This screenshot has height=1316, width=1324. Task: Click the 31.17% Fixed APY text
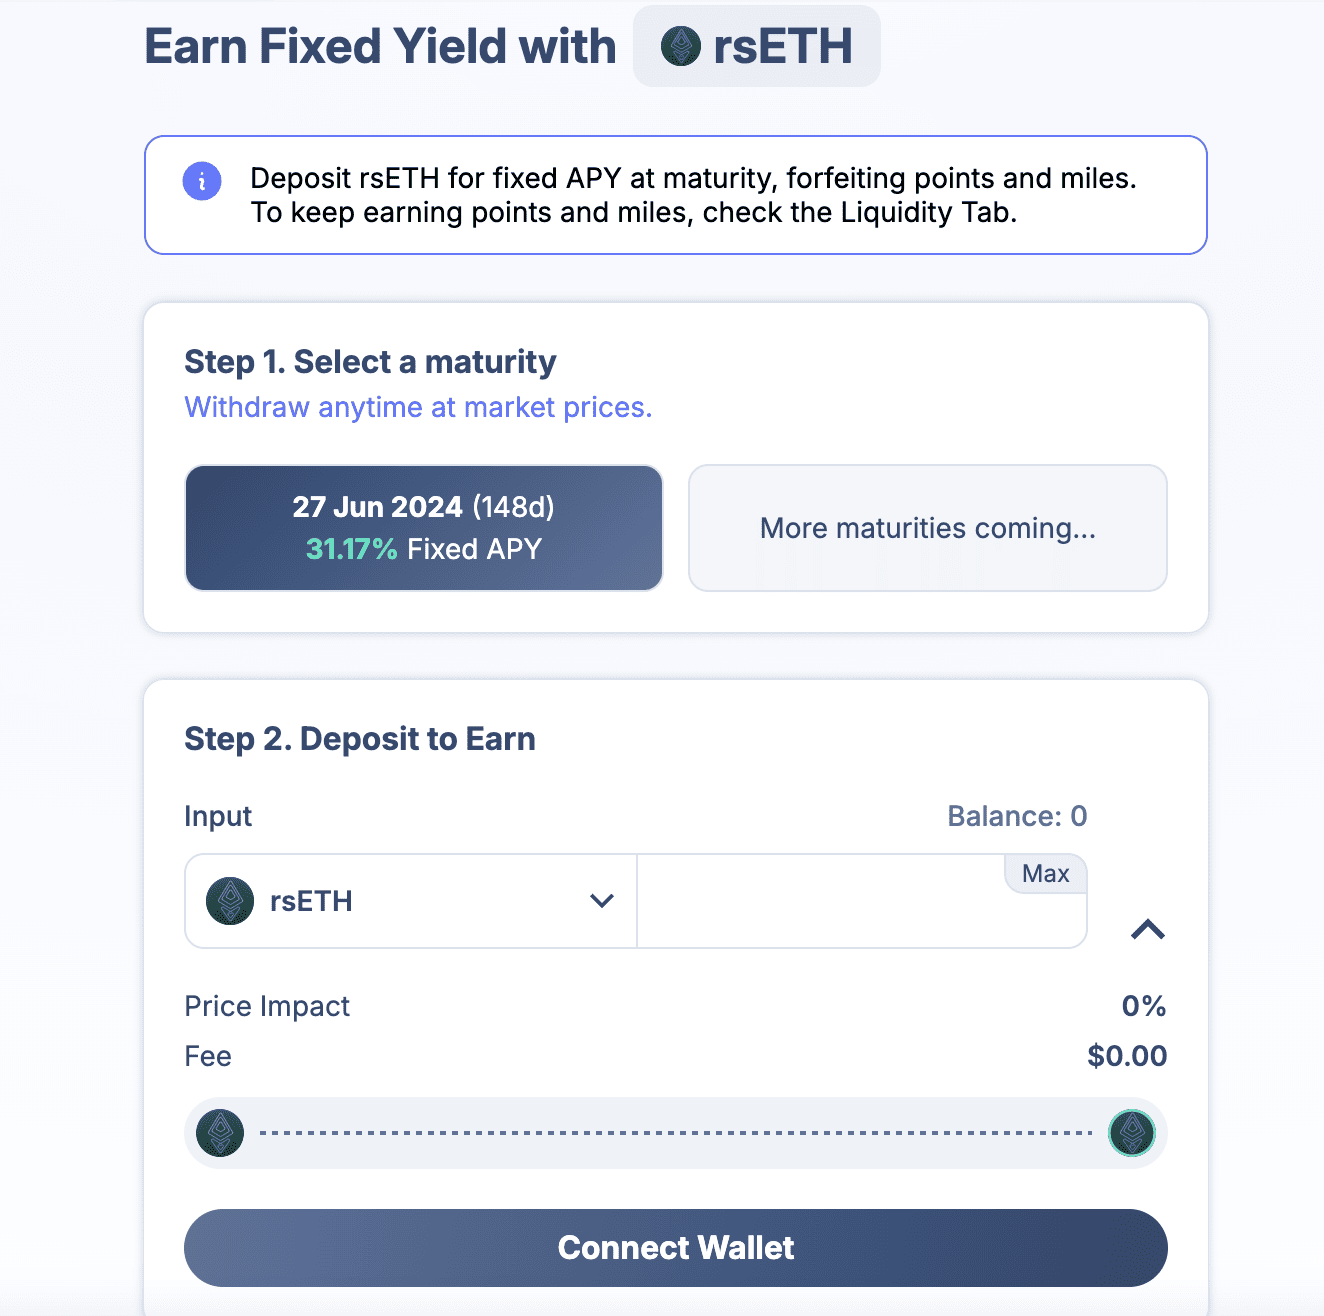424,549
